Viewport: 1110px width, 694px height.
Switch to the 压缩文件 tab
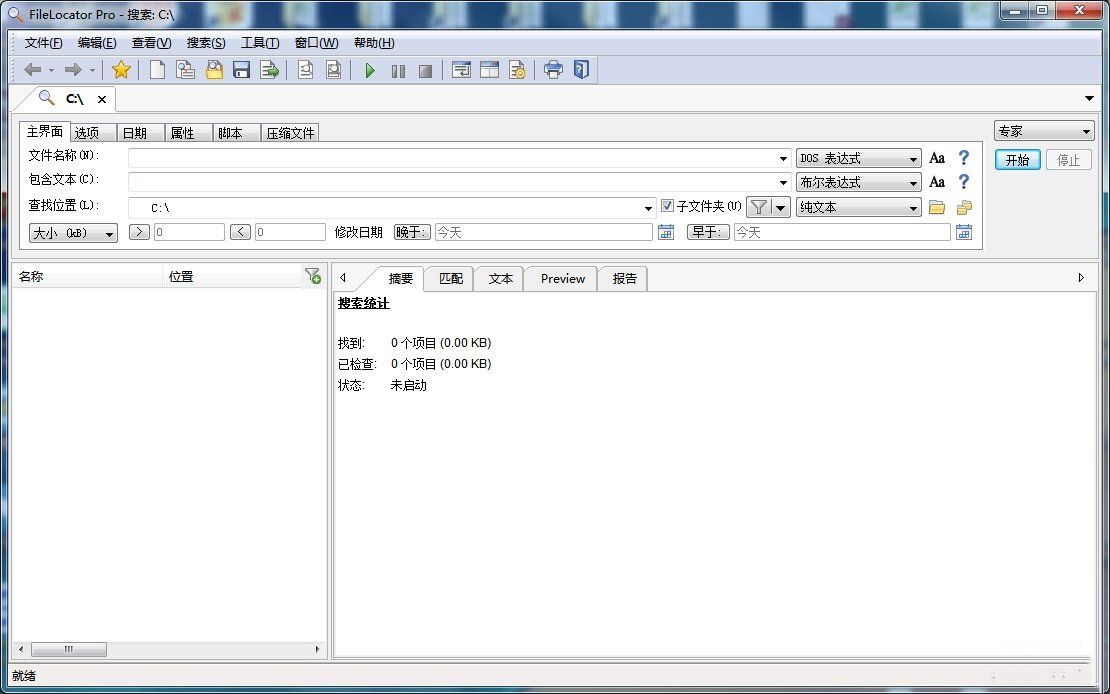click(290, 133)
